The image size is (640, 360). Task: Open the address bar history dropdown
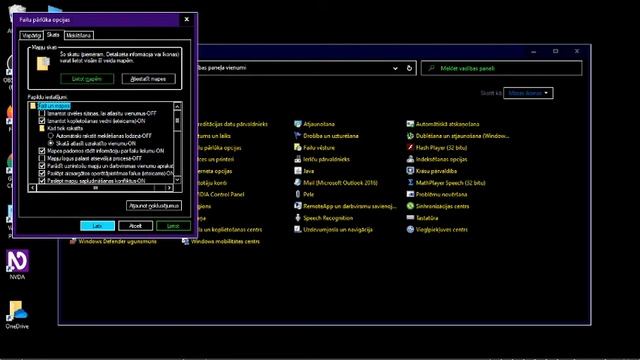[395, 68]
